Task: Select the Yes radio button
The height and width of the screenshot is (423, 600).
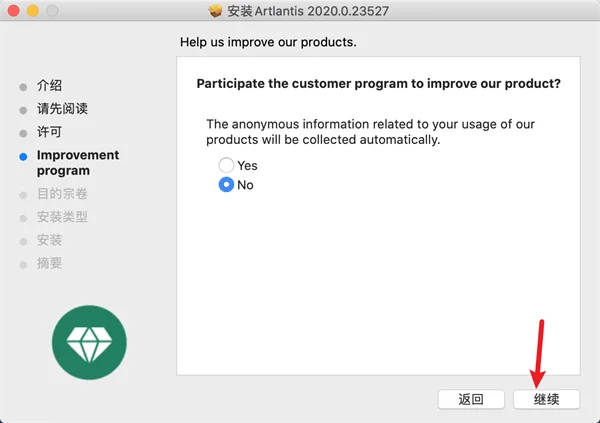Action: [226, 165]
